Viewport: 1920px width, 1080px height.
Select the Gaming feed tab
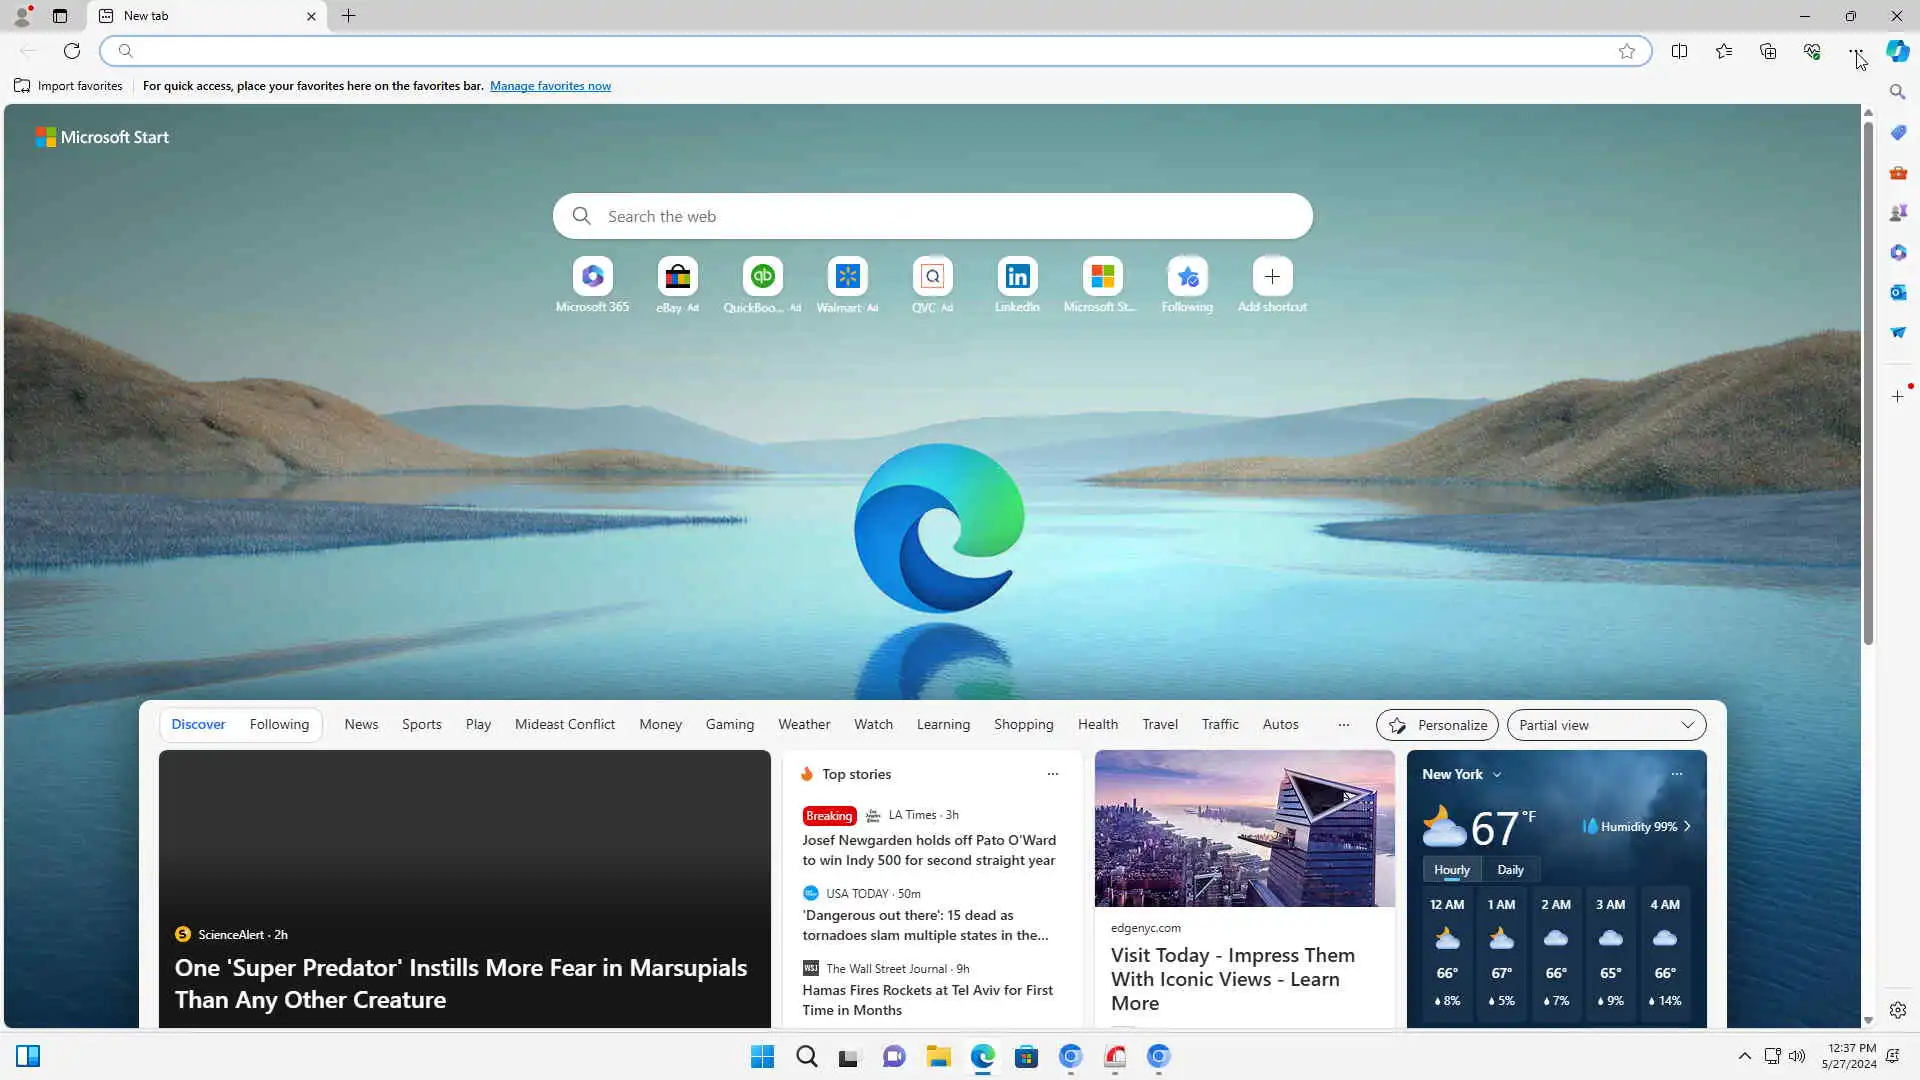[729, 725]
